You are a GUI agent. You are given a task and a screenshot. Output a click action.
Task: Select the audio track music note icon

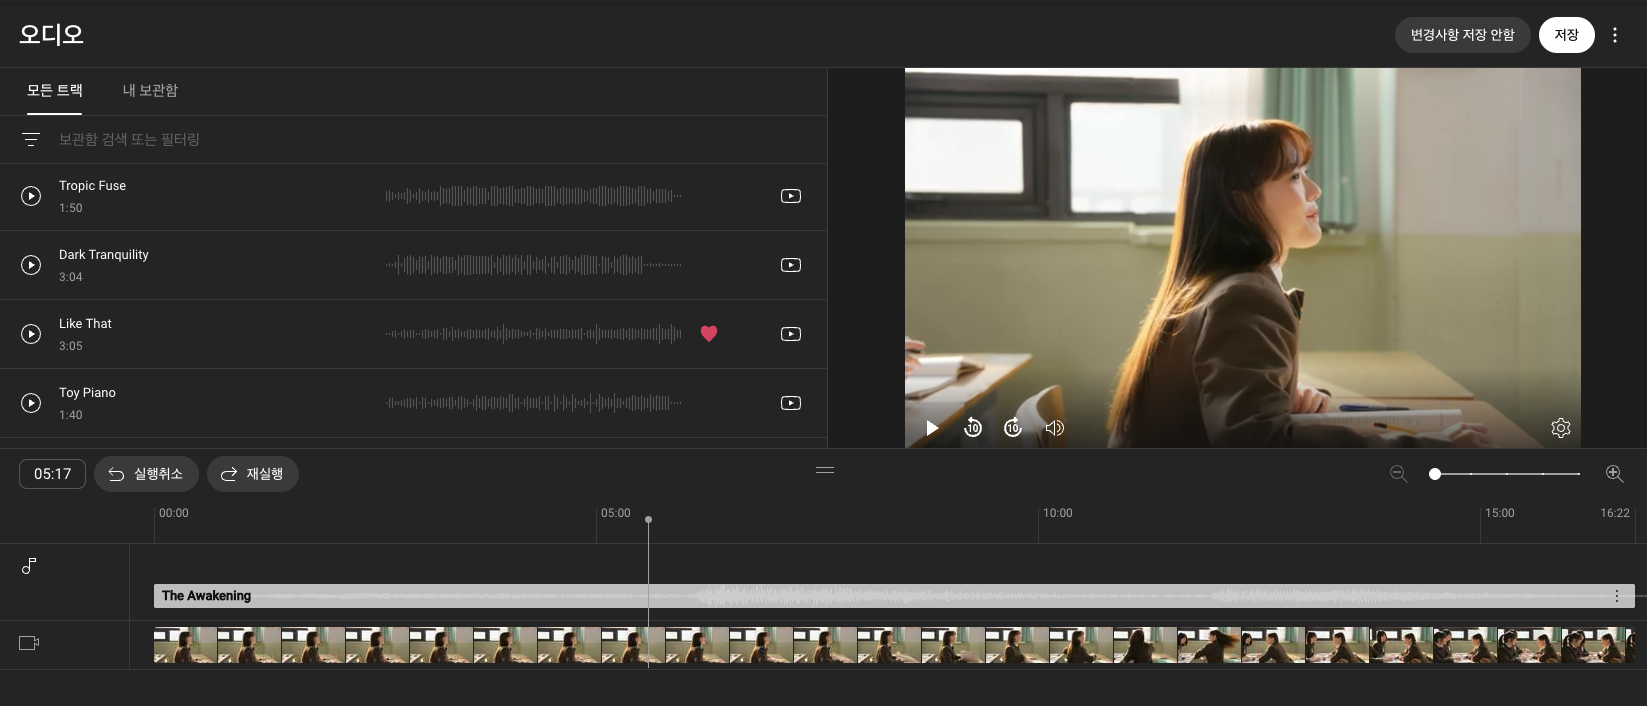pyautogui.click(x=29, y=566)
